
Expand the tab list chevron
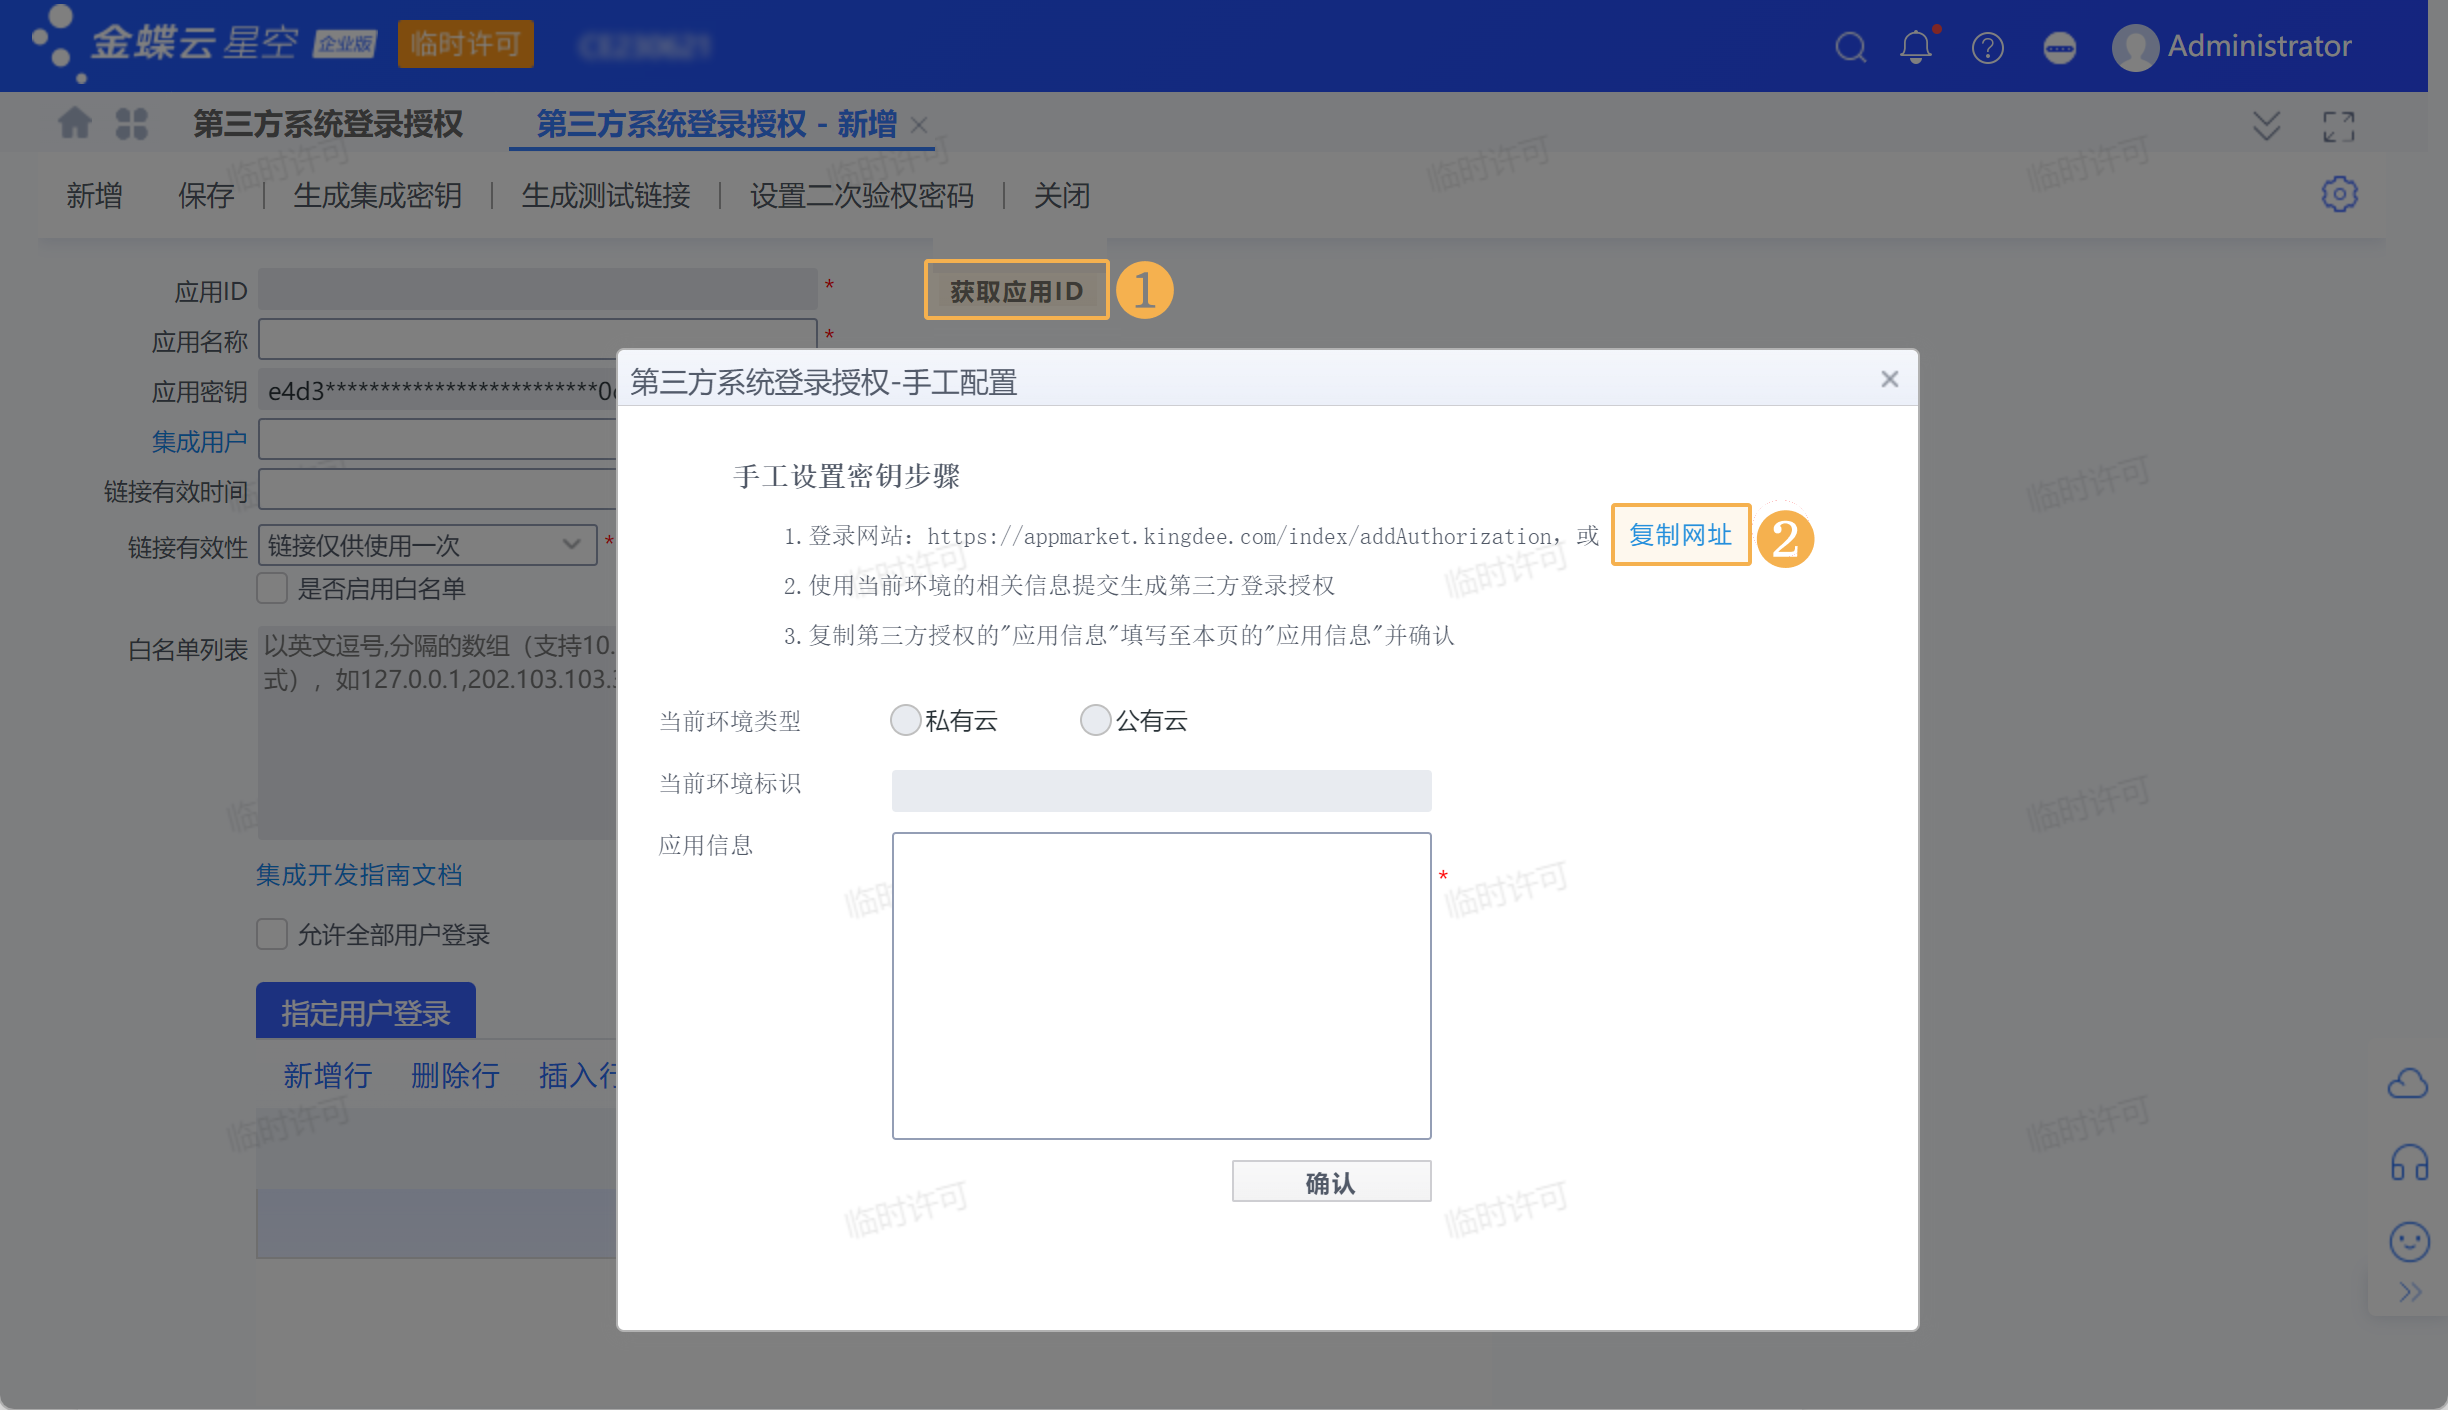pyautogui.click(x=2266, y=126)
